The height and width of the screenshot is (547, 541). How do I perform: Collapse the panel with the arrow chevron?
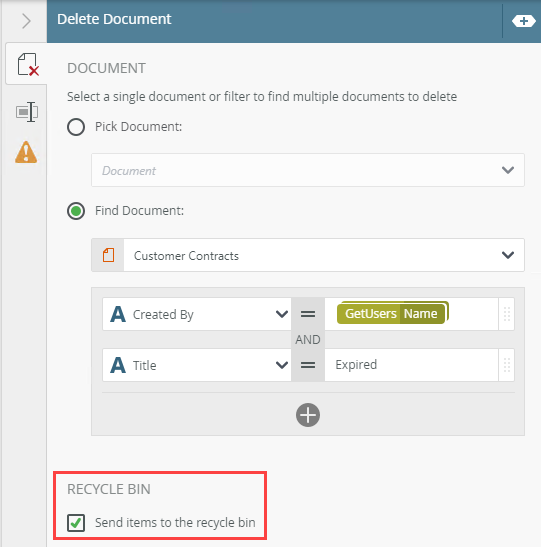(26, 21)
